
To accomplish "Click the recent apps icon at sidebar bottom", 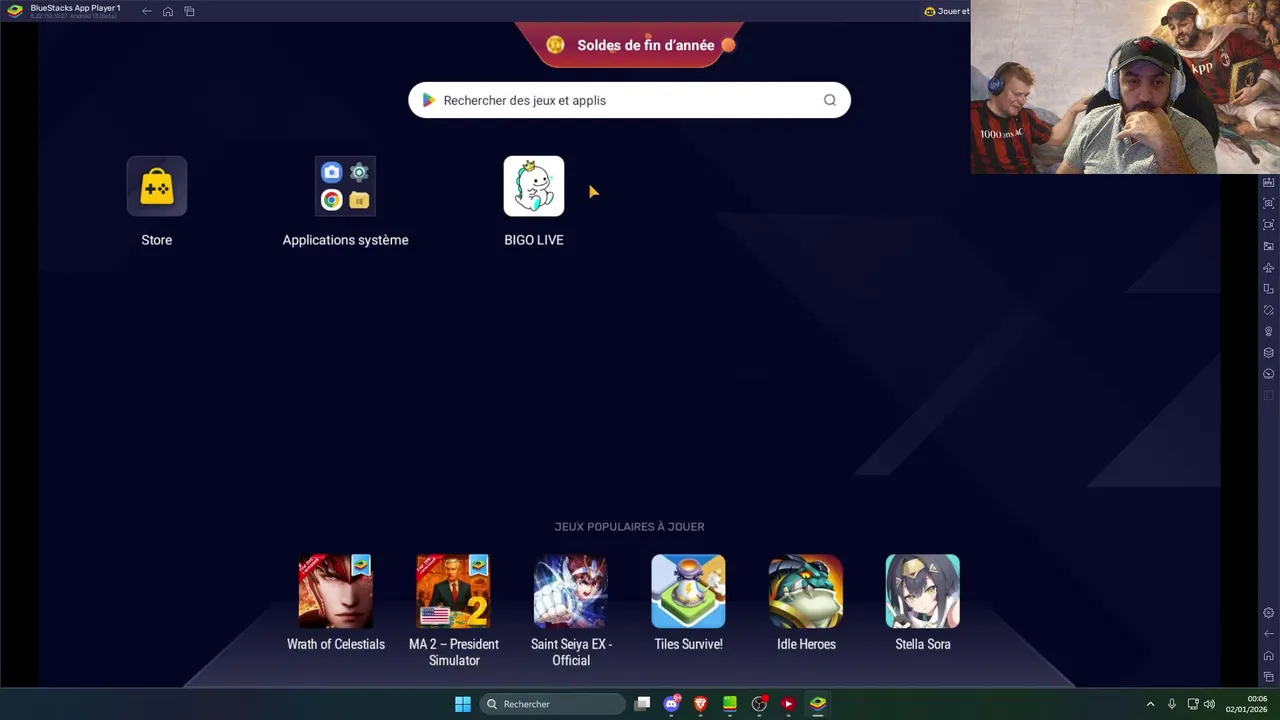I will coord(1269,677).
